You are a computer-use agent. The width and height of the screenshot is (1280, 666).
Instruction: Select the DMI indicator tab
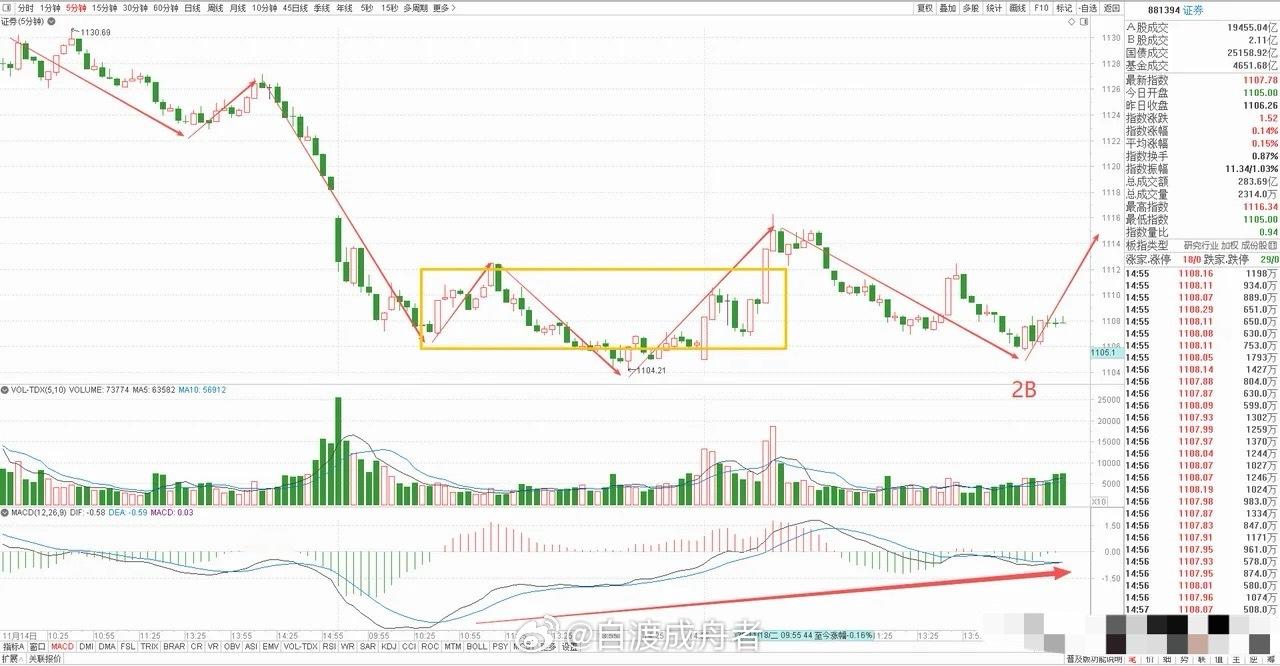point(86,646)
